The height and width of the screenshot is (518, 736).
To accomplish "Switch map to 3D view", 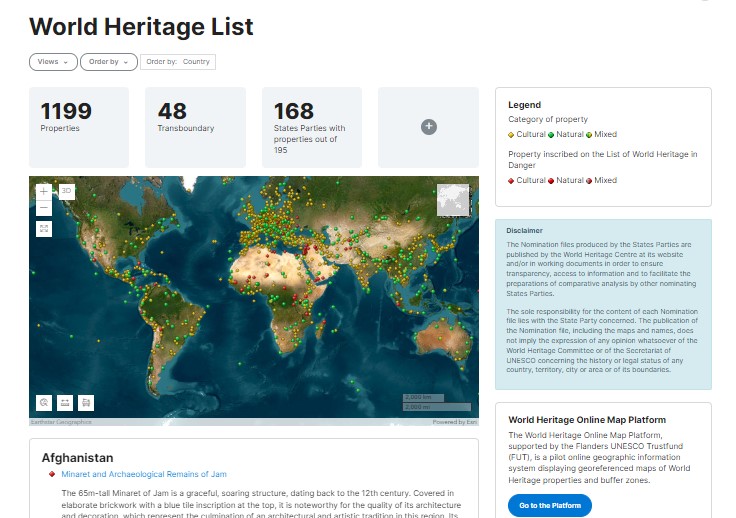I will click(x=67, y=190).
